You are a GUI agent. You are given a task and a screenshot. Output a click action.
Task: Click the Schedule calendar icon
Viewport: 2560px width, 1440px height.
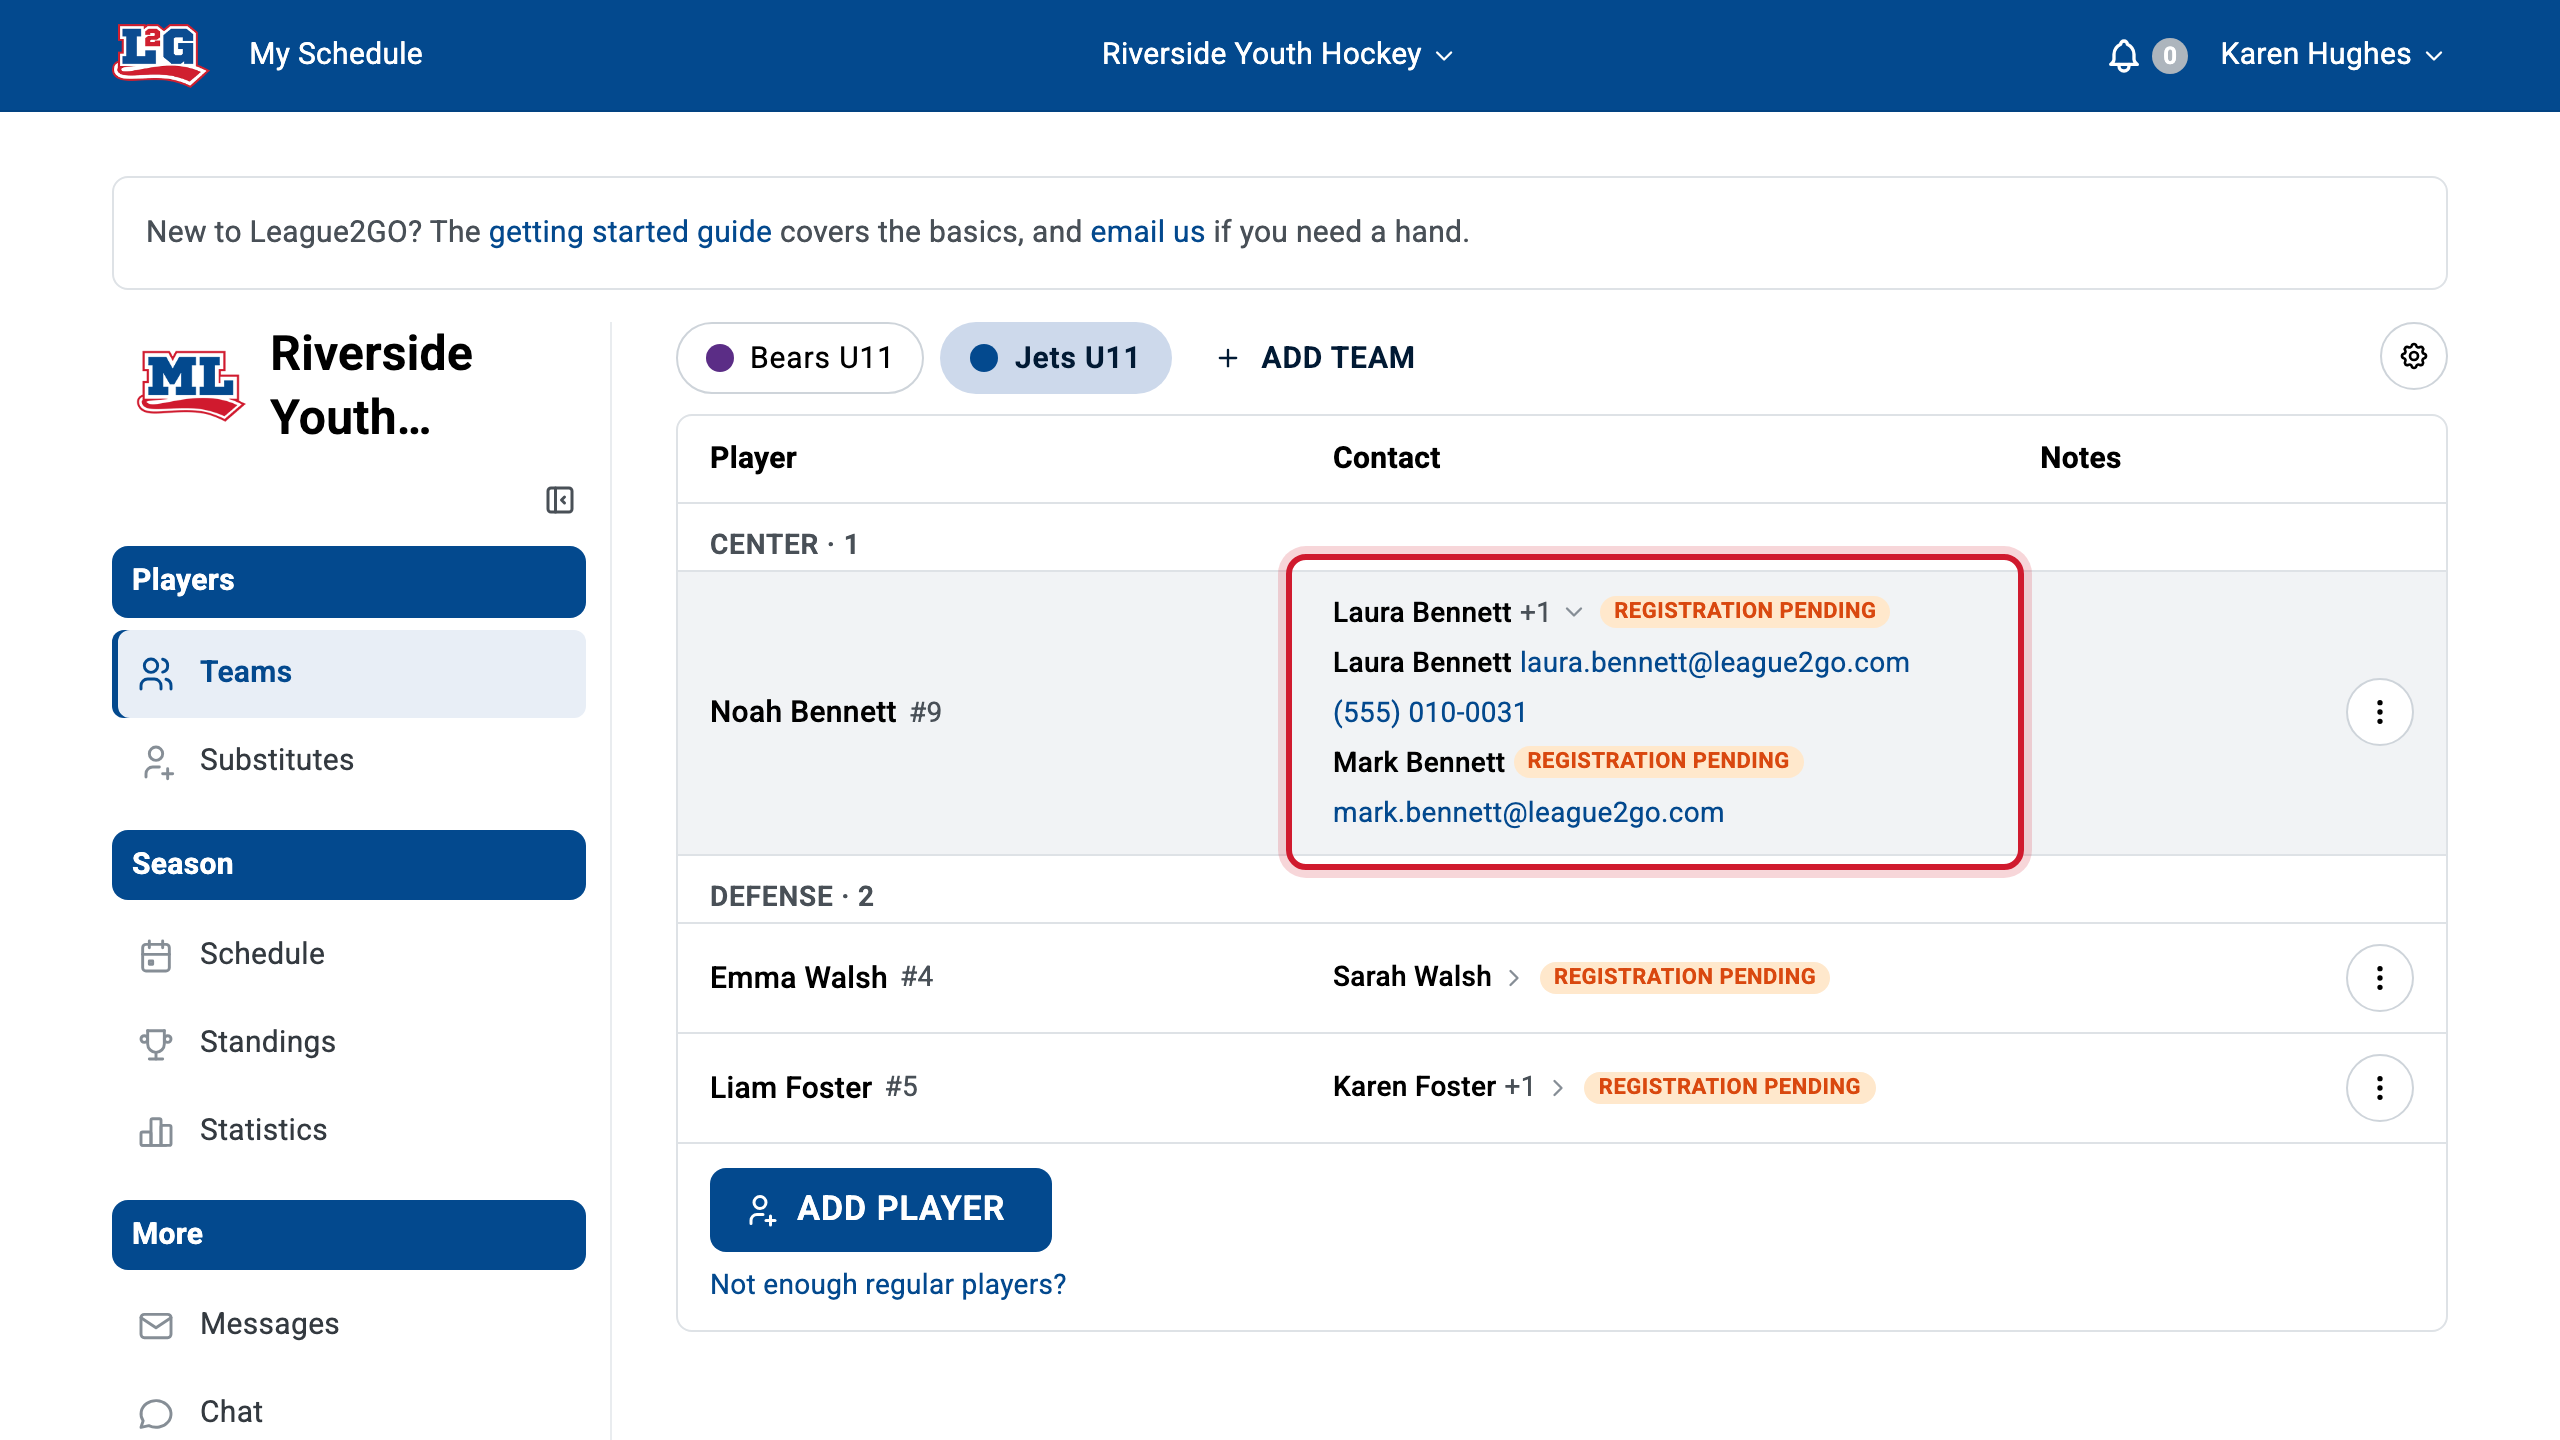pos(156,955)
